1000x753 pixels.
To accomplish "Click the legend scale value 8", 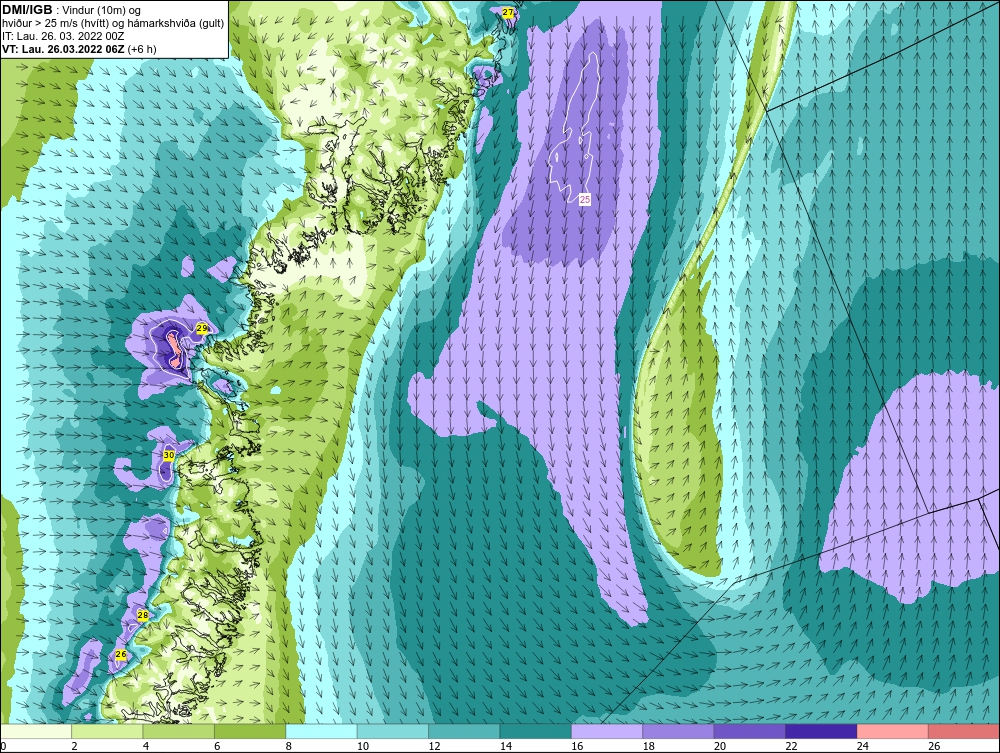I will 289,746.
